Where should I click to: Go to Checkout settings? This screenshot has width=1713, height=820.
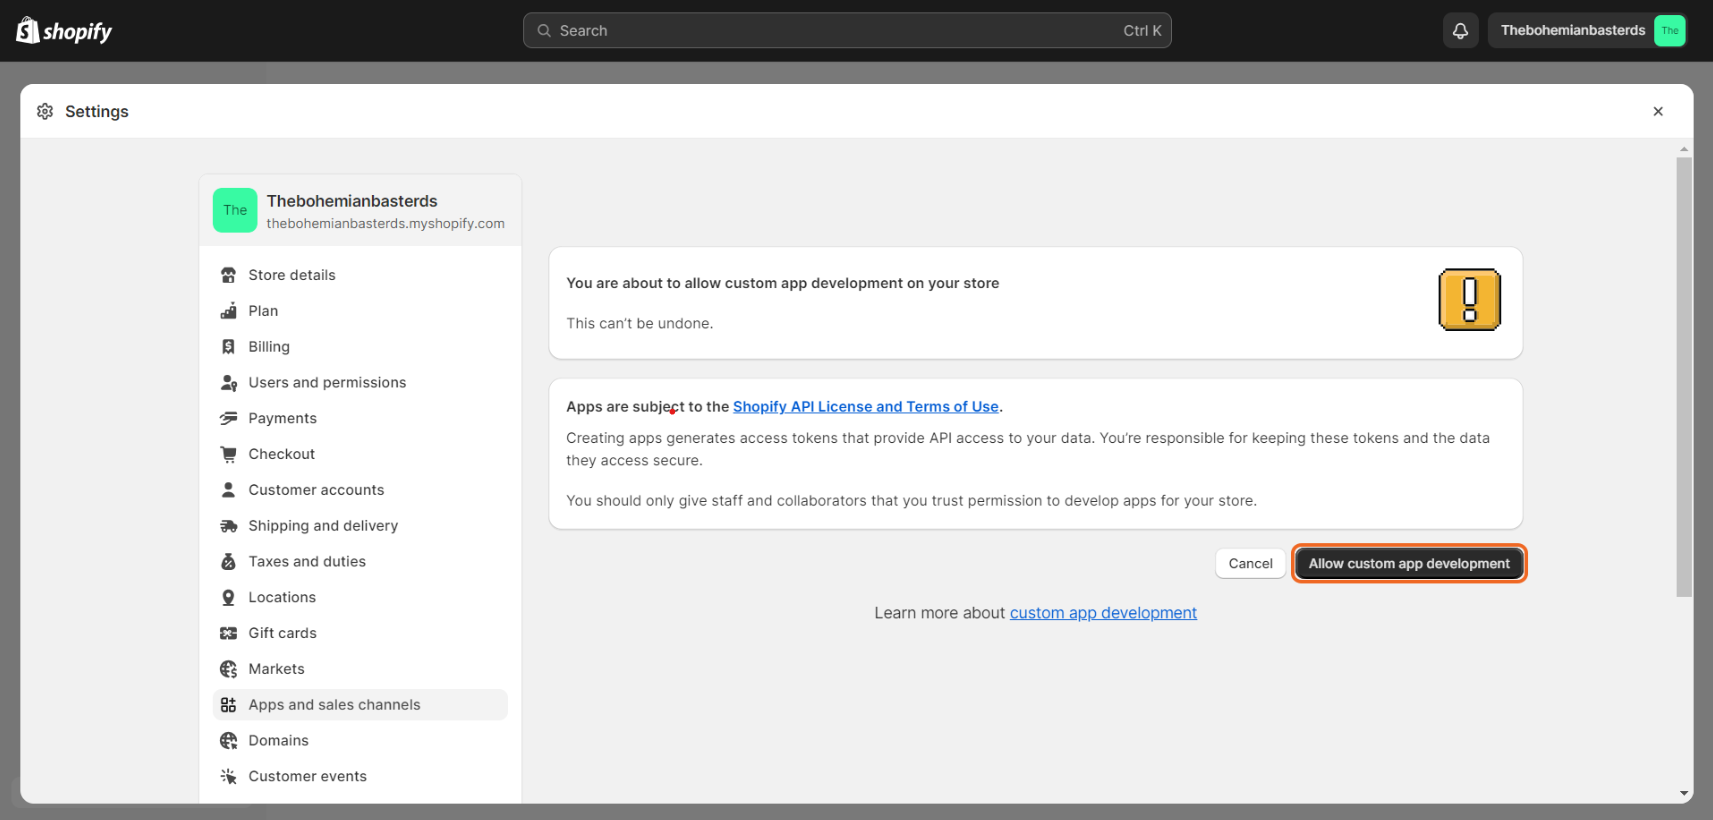click(x=360, y=454)
